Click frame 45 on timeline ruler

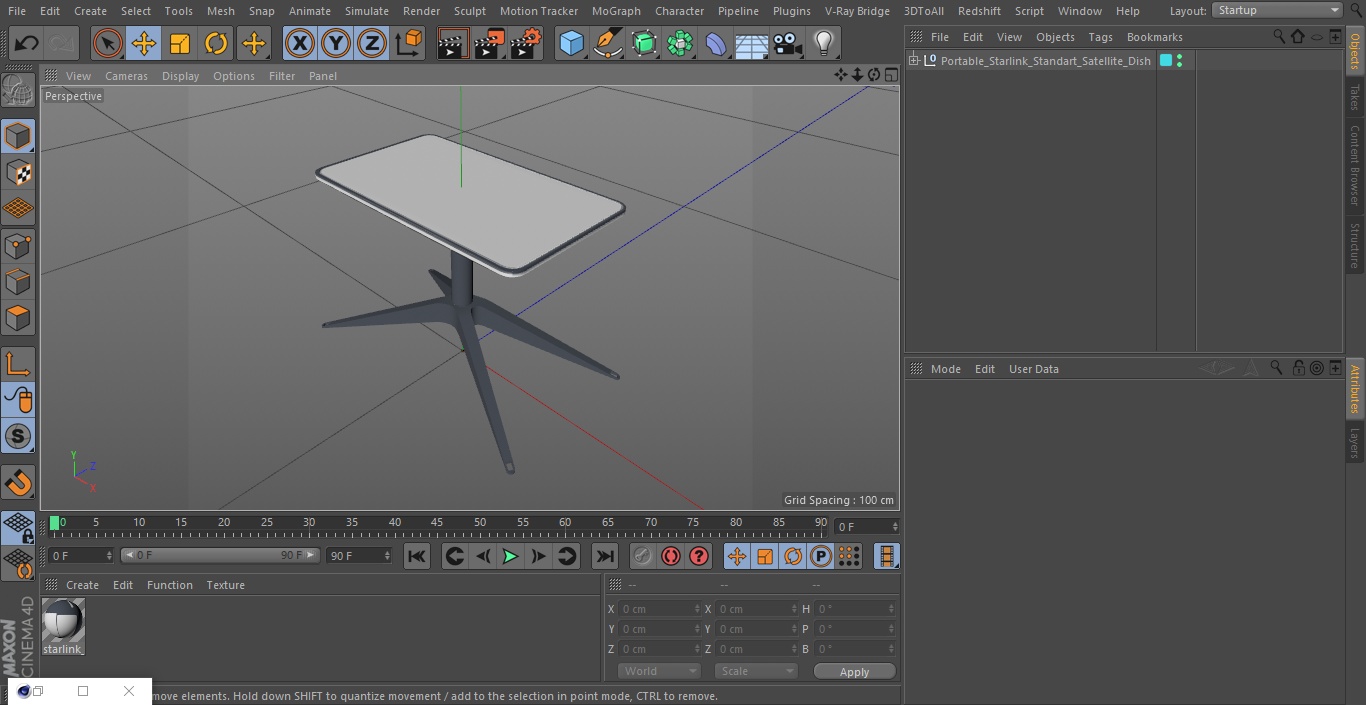437,522
